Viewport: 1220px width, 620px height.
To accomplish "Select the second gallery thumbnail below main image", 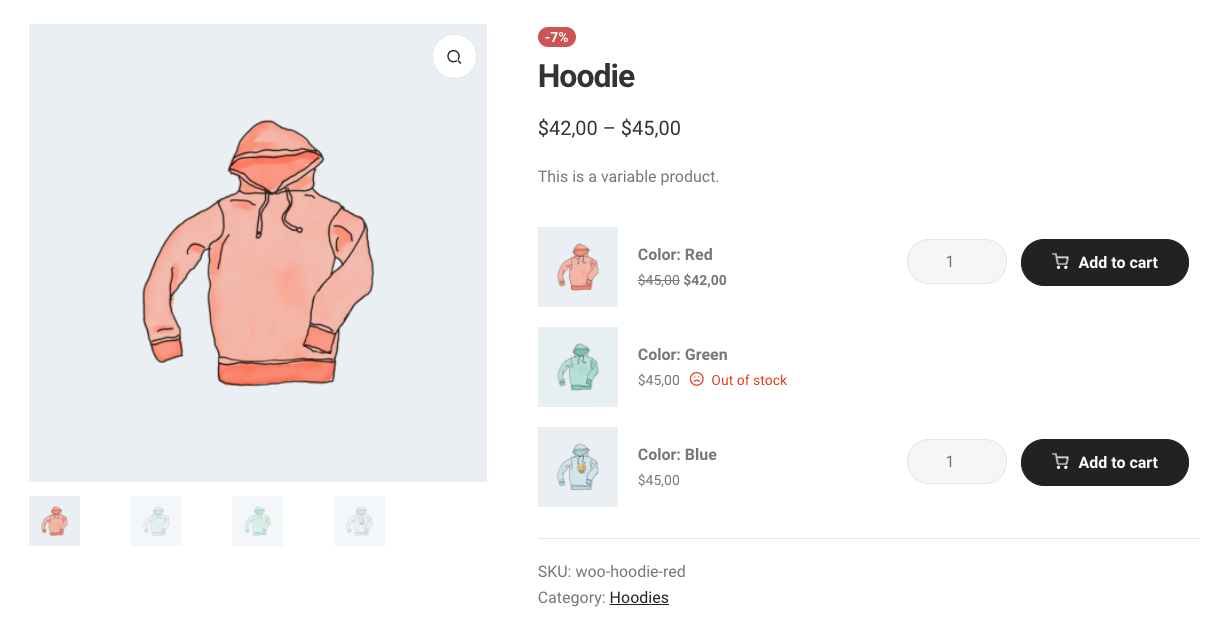I will (156, 521).
